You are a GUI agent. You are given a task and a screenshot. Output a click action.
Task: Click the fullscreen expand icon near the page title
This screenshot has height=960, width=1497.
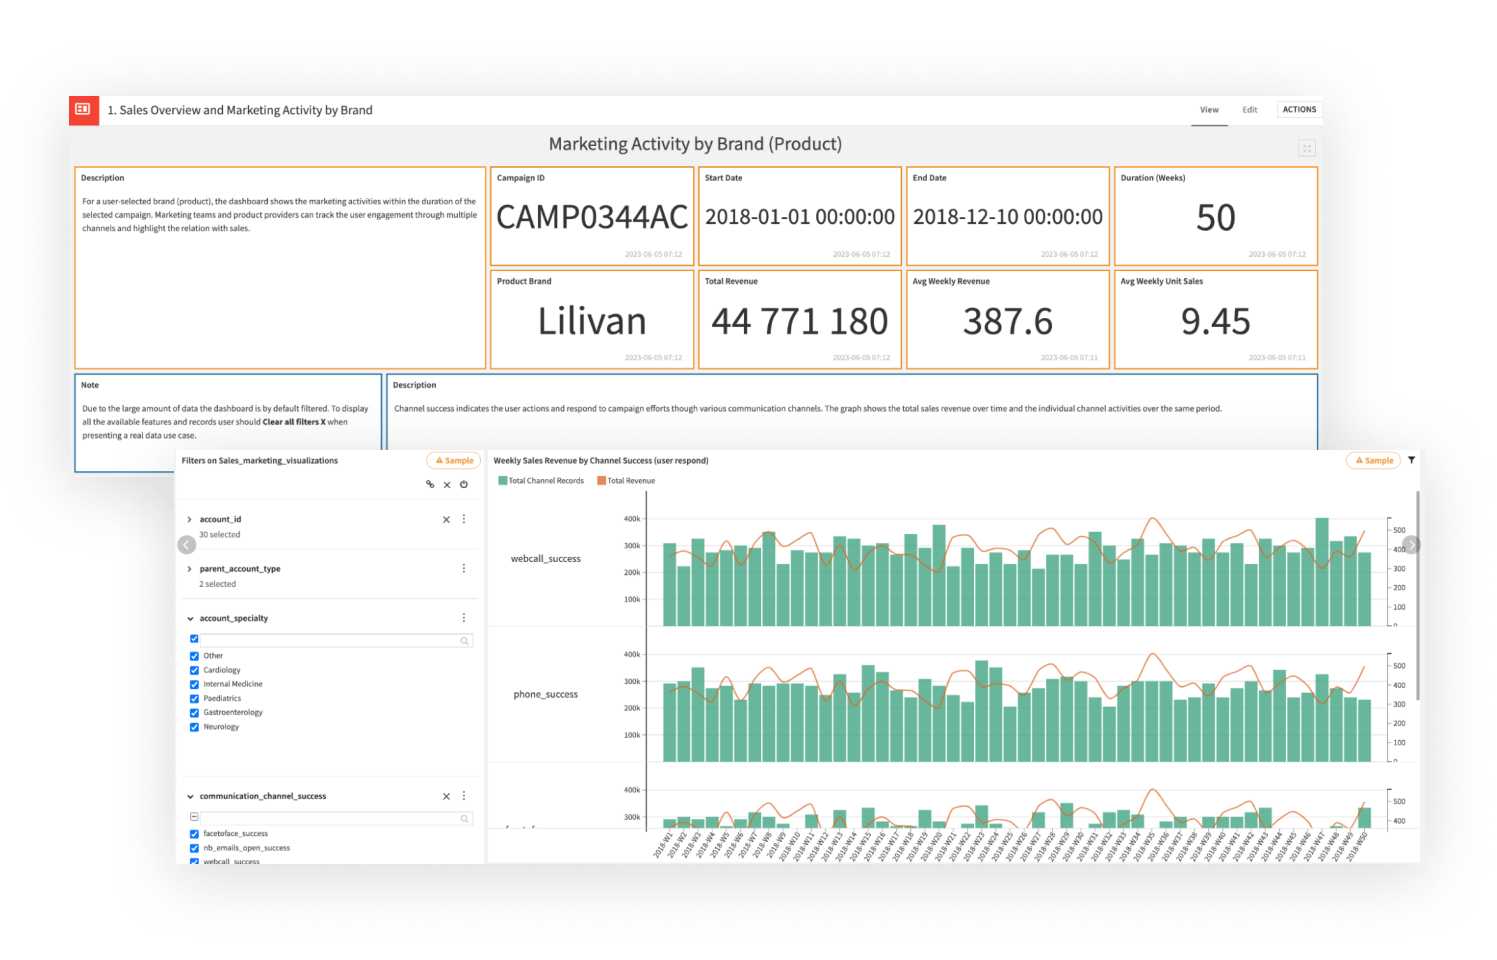(x=1306, y=148)
